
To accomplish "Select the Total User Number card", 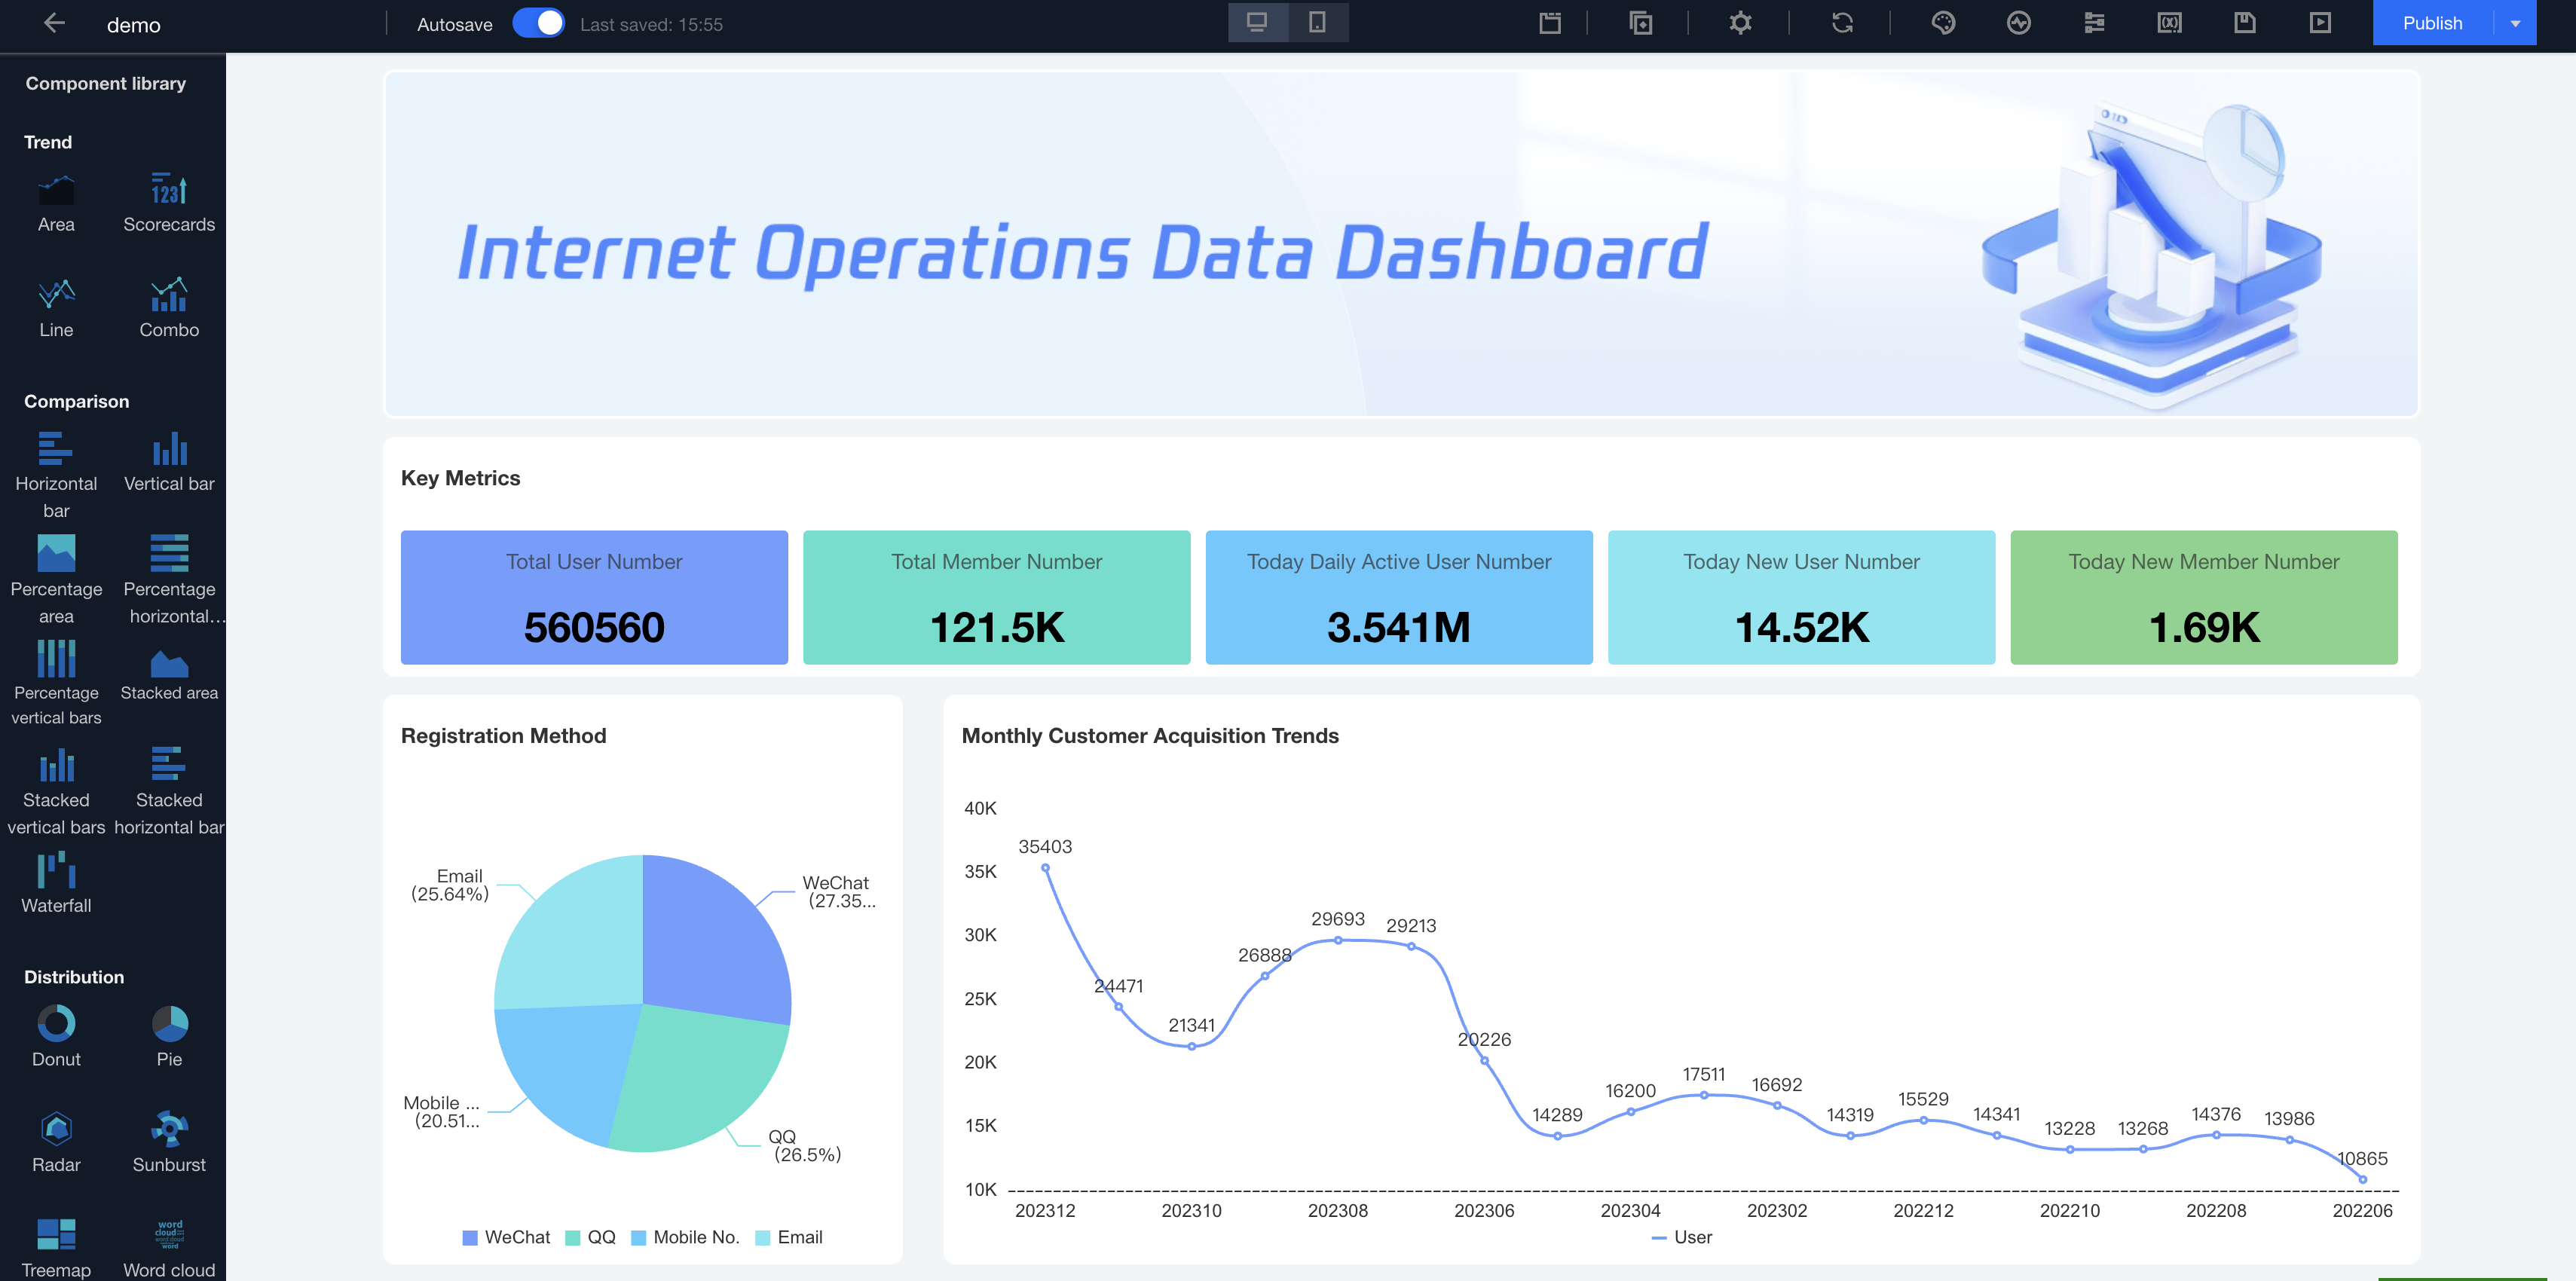I will point(594,597).
